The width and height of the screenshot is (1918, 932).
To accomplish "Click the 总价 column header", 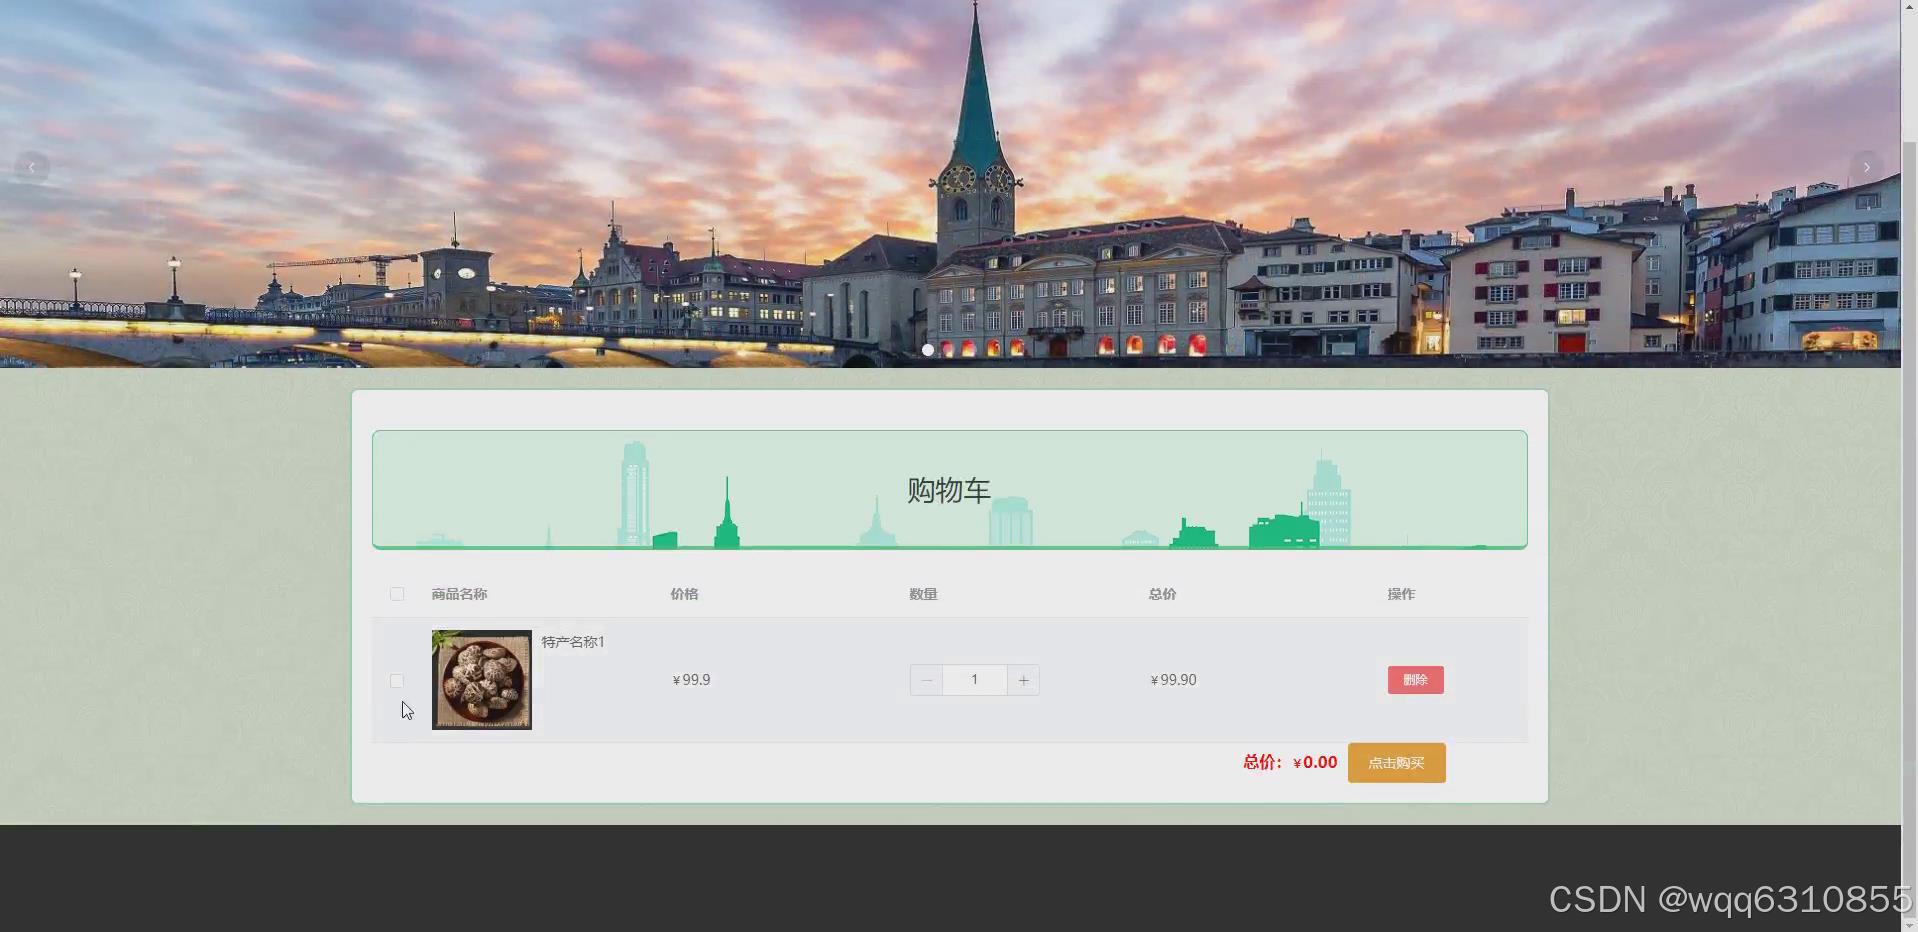I will 1162,594.
